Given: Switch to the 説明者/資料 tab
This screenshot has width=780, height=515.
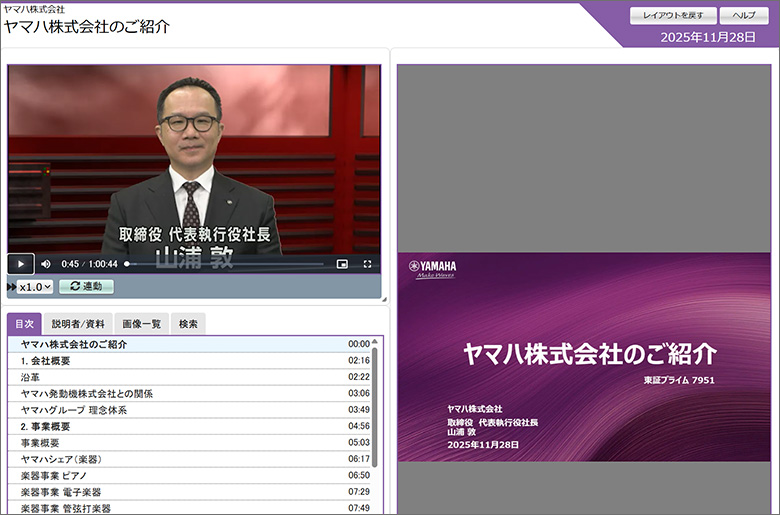Looking at the screenshot, I should (x=78, y=324).
